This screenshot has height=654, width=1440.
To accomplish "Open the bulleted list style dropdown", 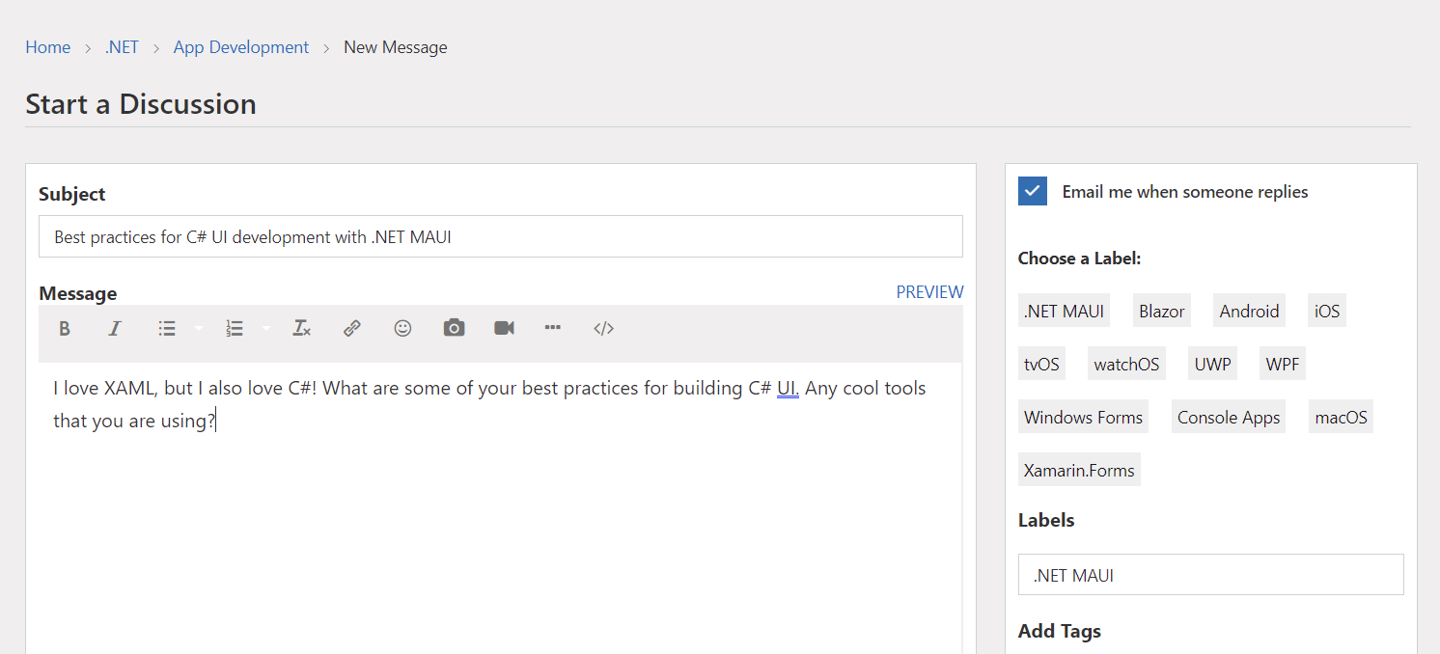I will coord(197,328).
